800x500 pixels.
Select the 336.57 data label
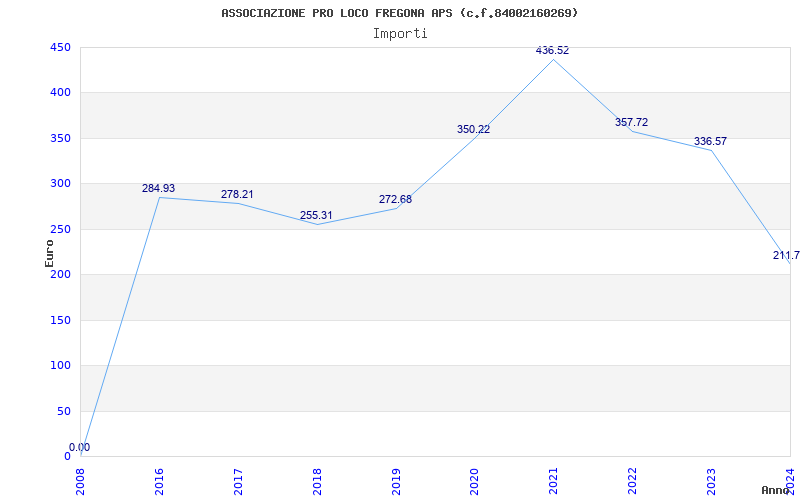click(x=710, y=141)
